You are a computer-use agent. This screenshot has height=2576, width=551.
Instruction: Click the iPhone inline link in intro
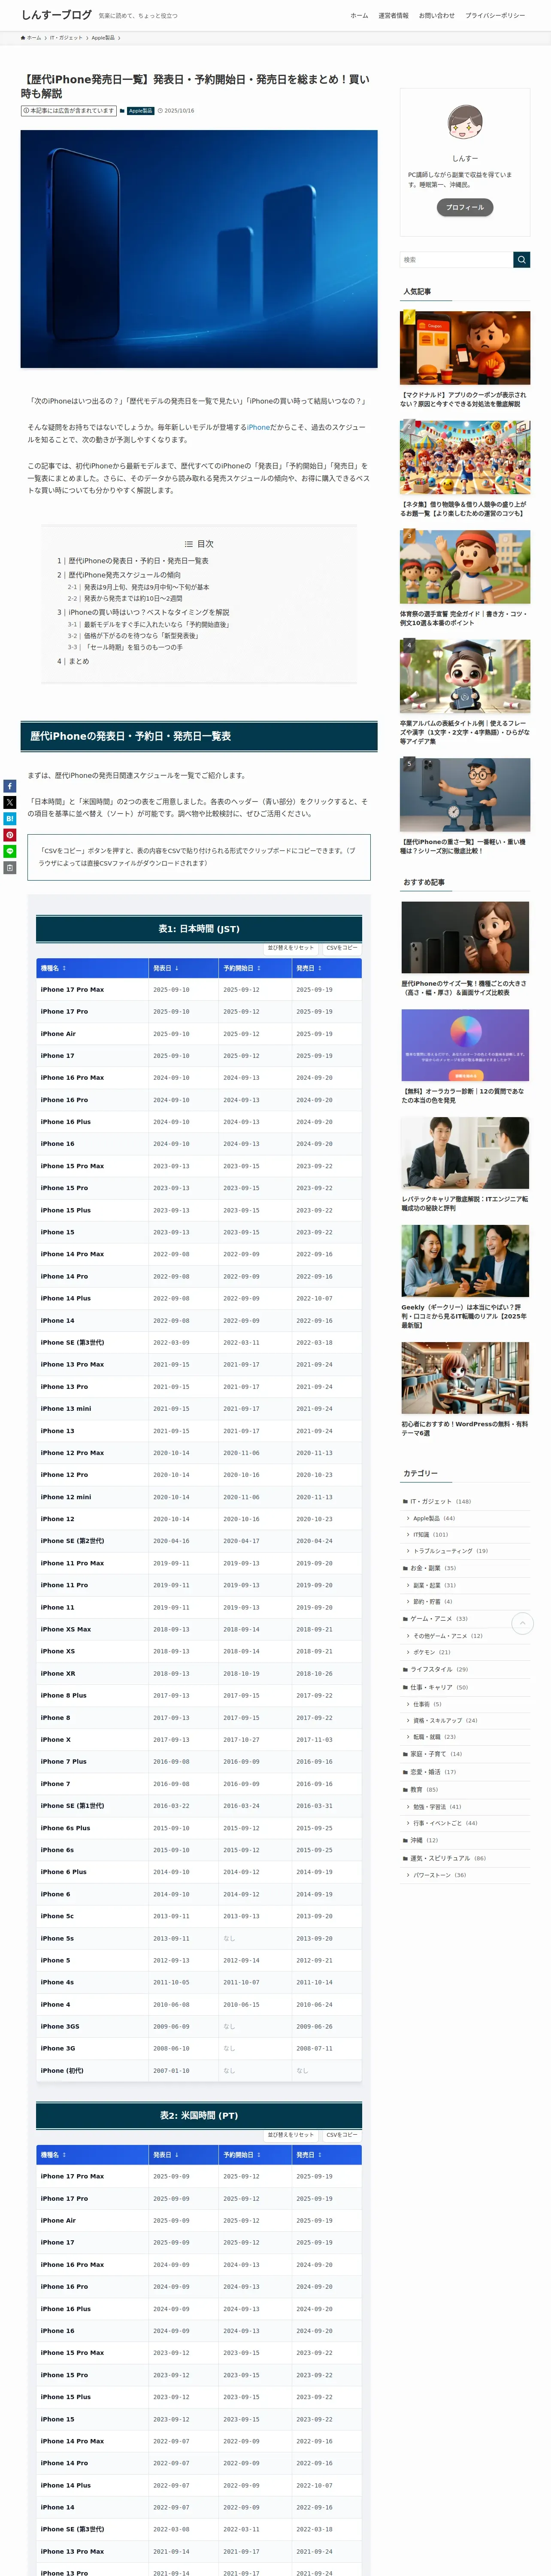pyautogui.click(x=258, y=427)
